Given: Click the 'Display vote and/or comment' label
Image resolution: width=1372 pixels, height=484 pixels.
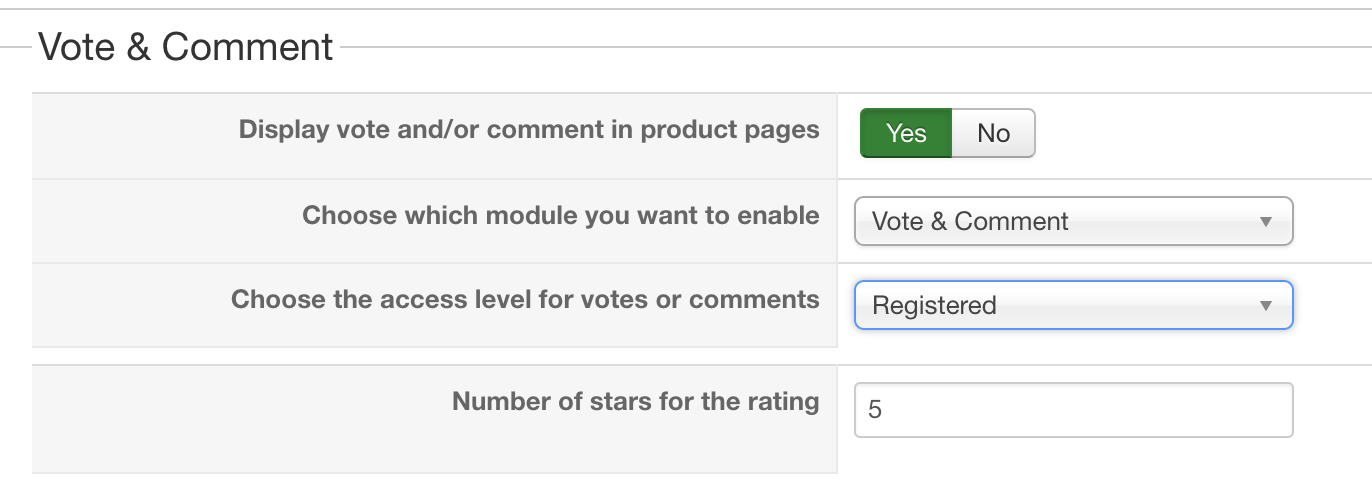Looking at the screenshot, I should pos(528,130).
